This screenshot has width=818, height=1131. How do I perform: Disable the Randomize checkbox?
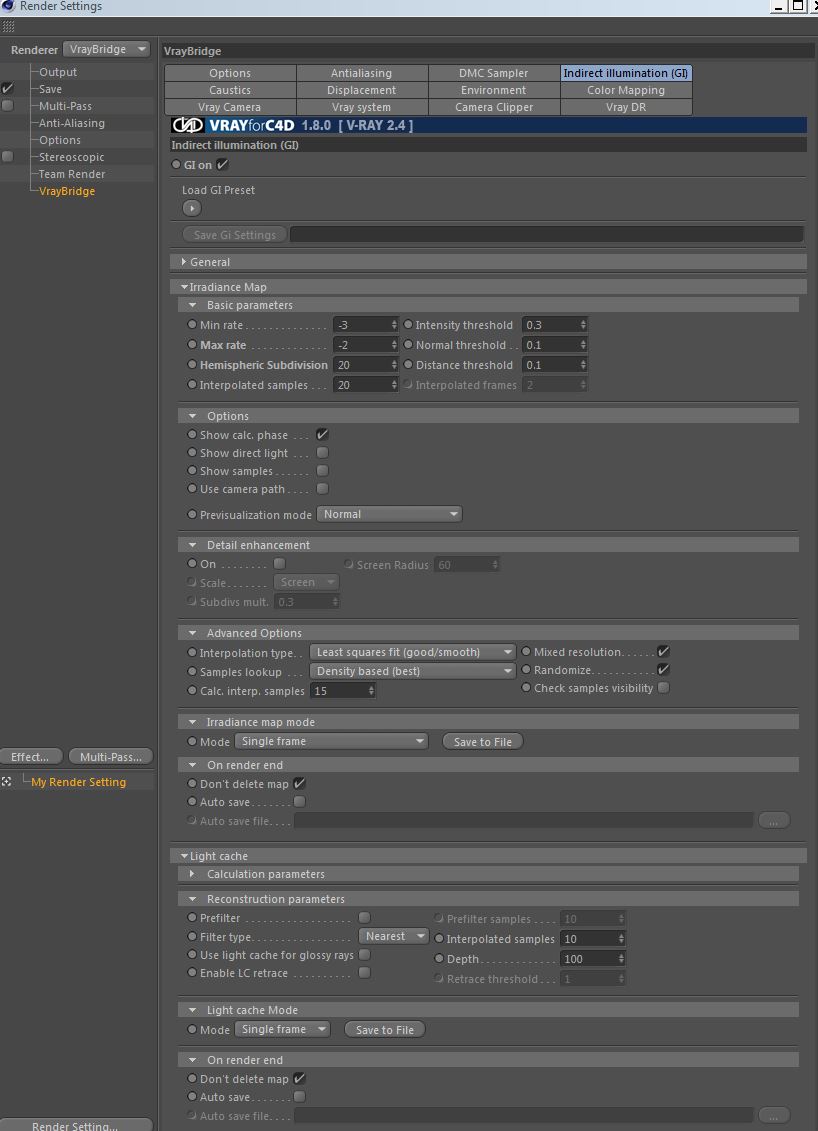coord(664,670)
